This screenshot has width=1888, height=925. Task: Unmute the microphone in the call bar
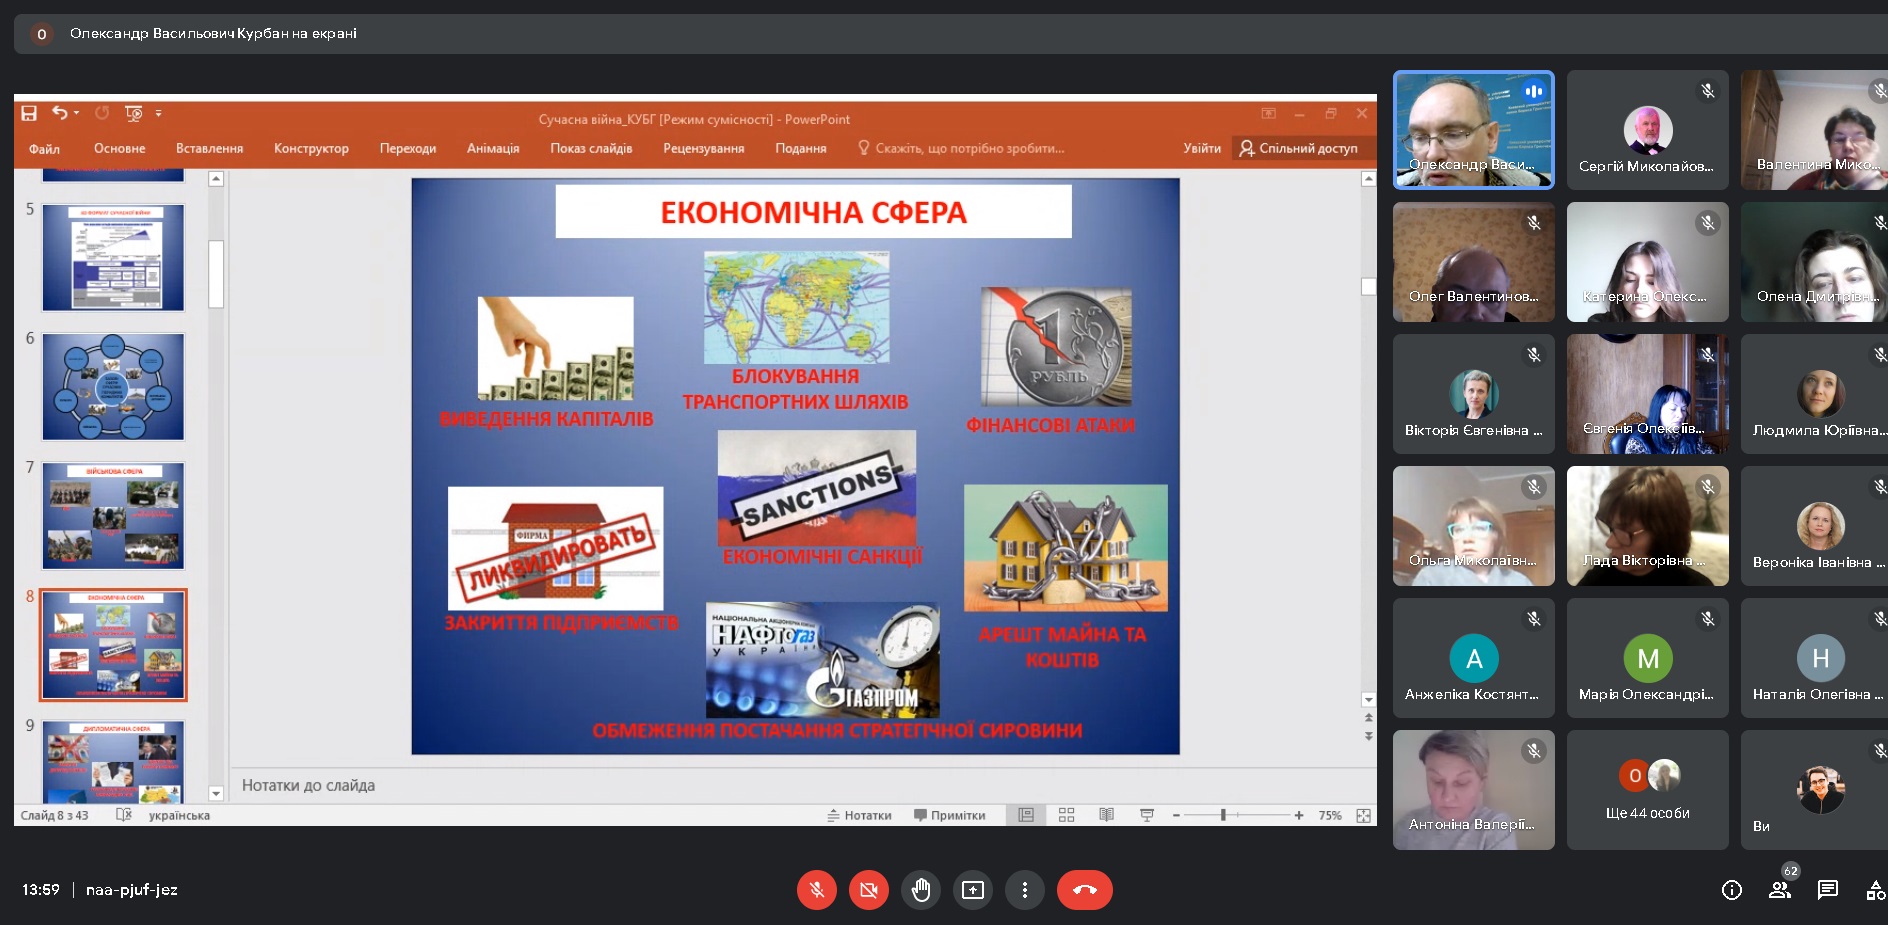click(816, 890)
